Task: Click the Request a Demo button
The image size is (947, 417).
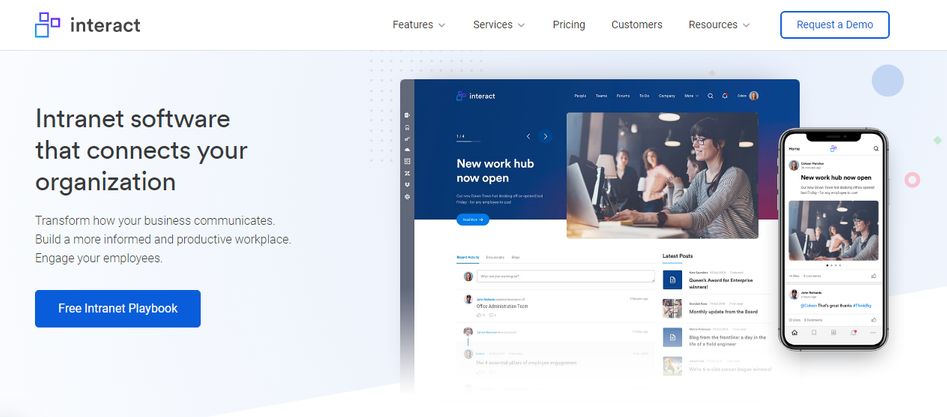Action: pyautogui.click(x=835, y=25)
